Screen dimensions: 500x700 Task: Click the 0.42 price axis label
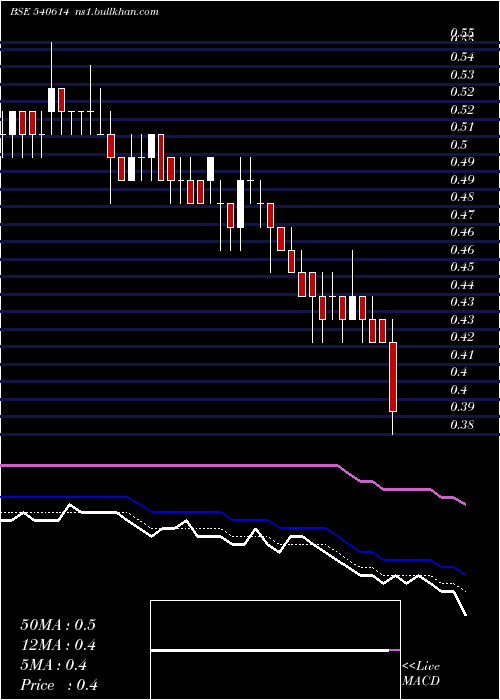(462, 337)
